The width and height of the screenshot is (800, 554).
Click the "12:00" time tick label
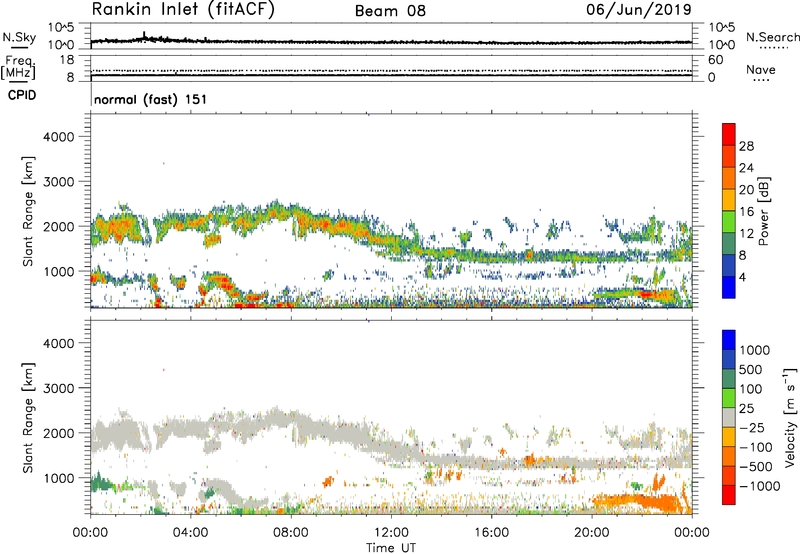tap(391, 533)
